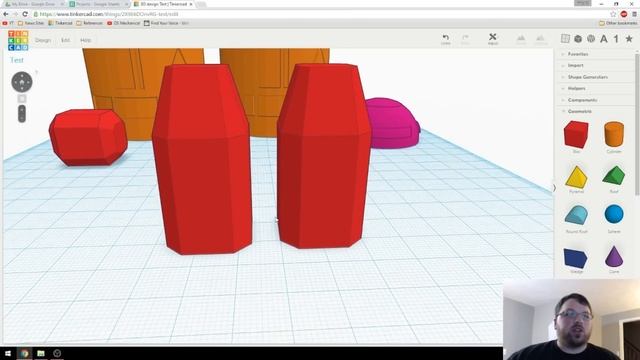This screenshot has width=640, height=360.
Task: Open the Other bookmarks folder
Action: pos(618,23)
